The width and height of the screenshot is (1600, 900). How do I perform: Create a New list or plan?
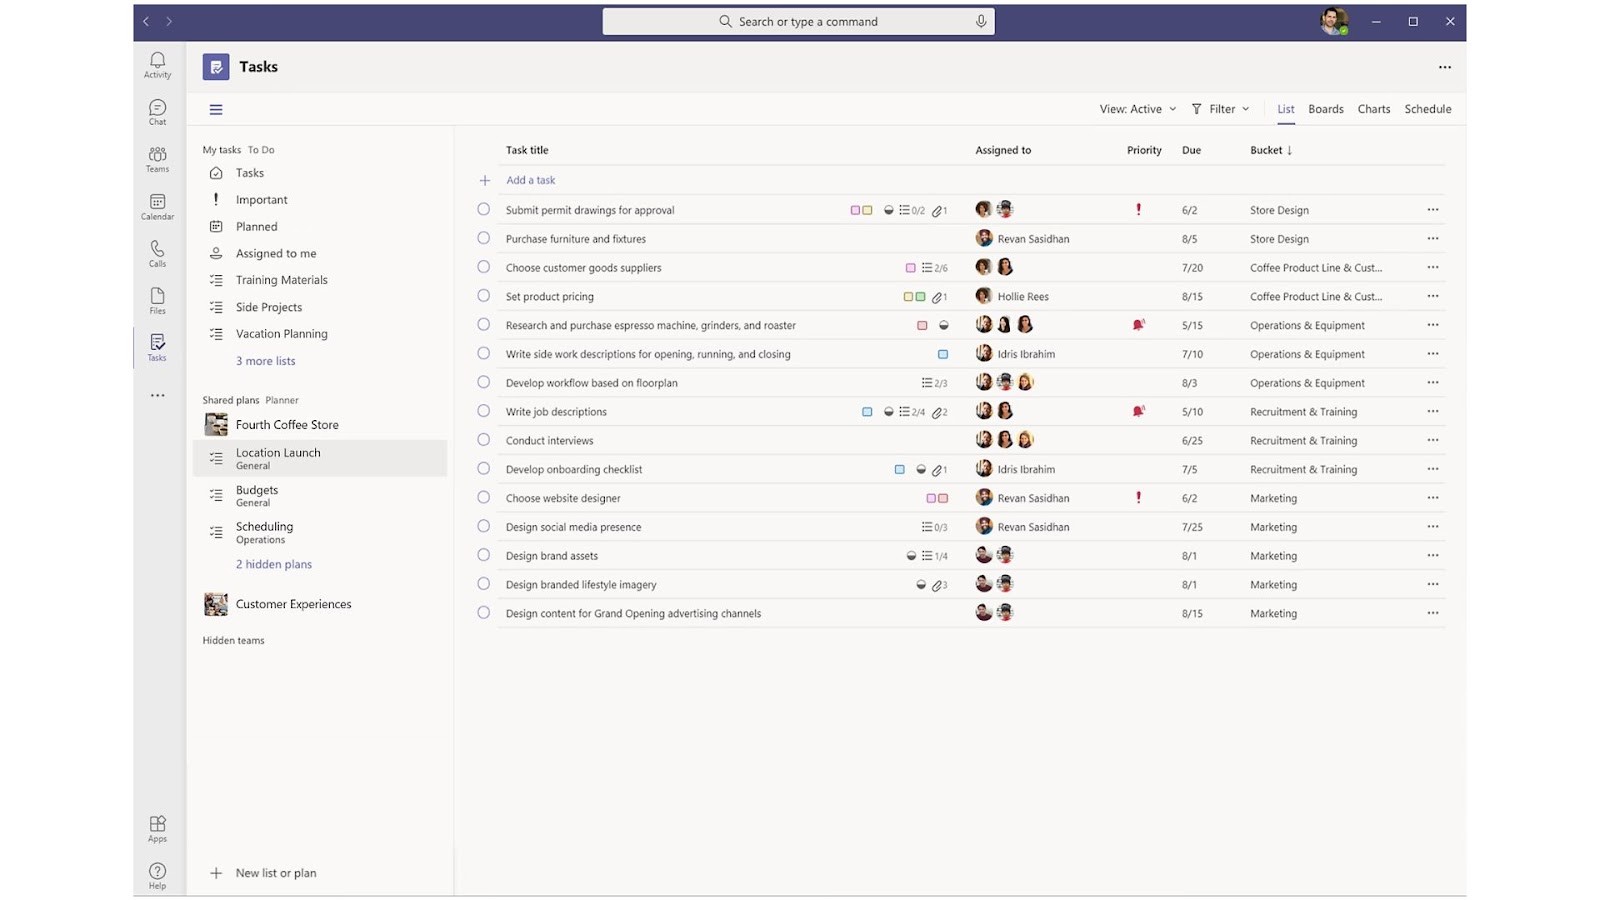click(x=275, y=872)
